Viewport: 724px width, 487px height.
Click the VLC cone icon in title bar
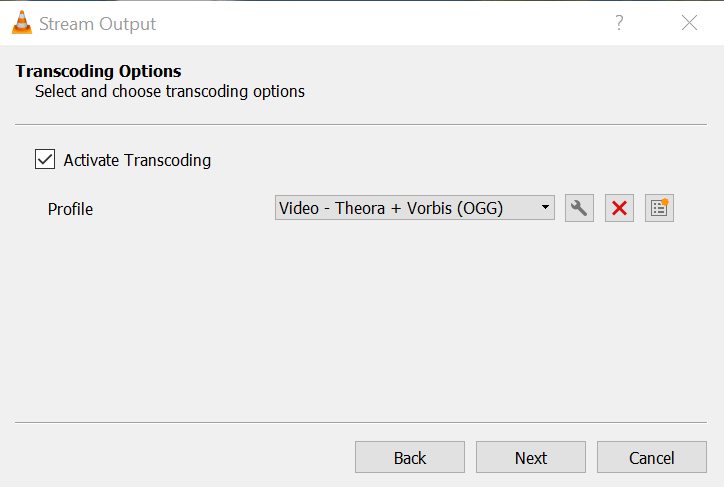tap(23, 23)
